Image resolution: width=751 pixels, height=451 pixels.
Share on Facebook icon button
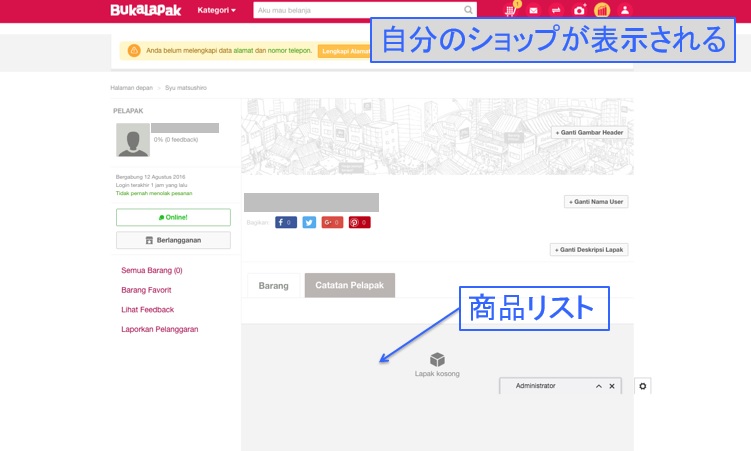286,222
